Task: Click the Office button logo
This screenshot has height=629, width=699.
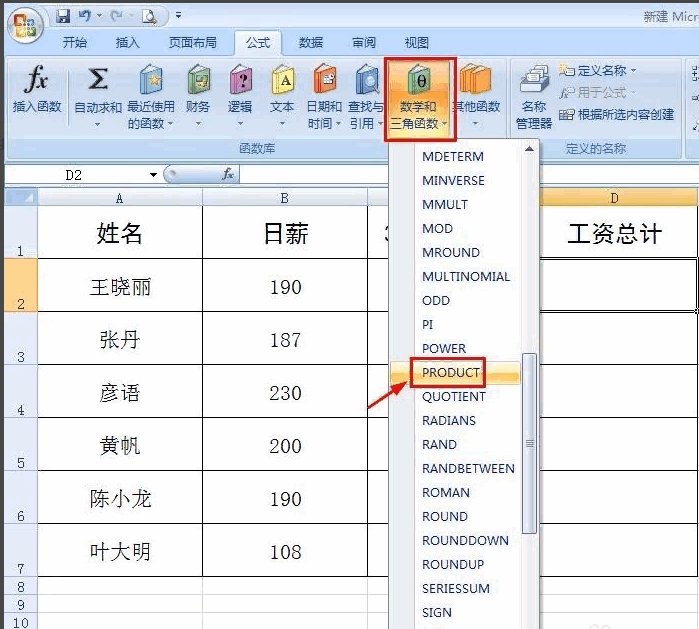Action: 25,25
